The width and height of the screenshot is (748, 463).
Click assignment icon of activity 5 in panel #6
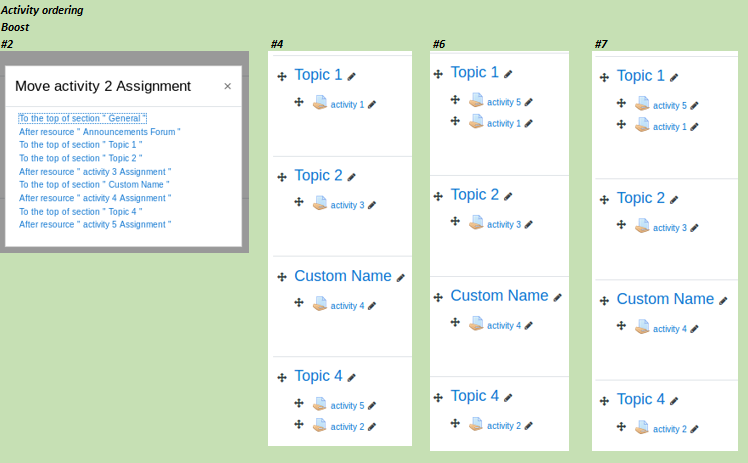click(x=476, y=100)
